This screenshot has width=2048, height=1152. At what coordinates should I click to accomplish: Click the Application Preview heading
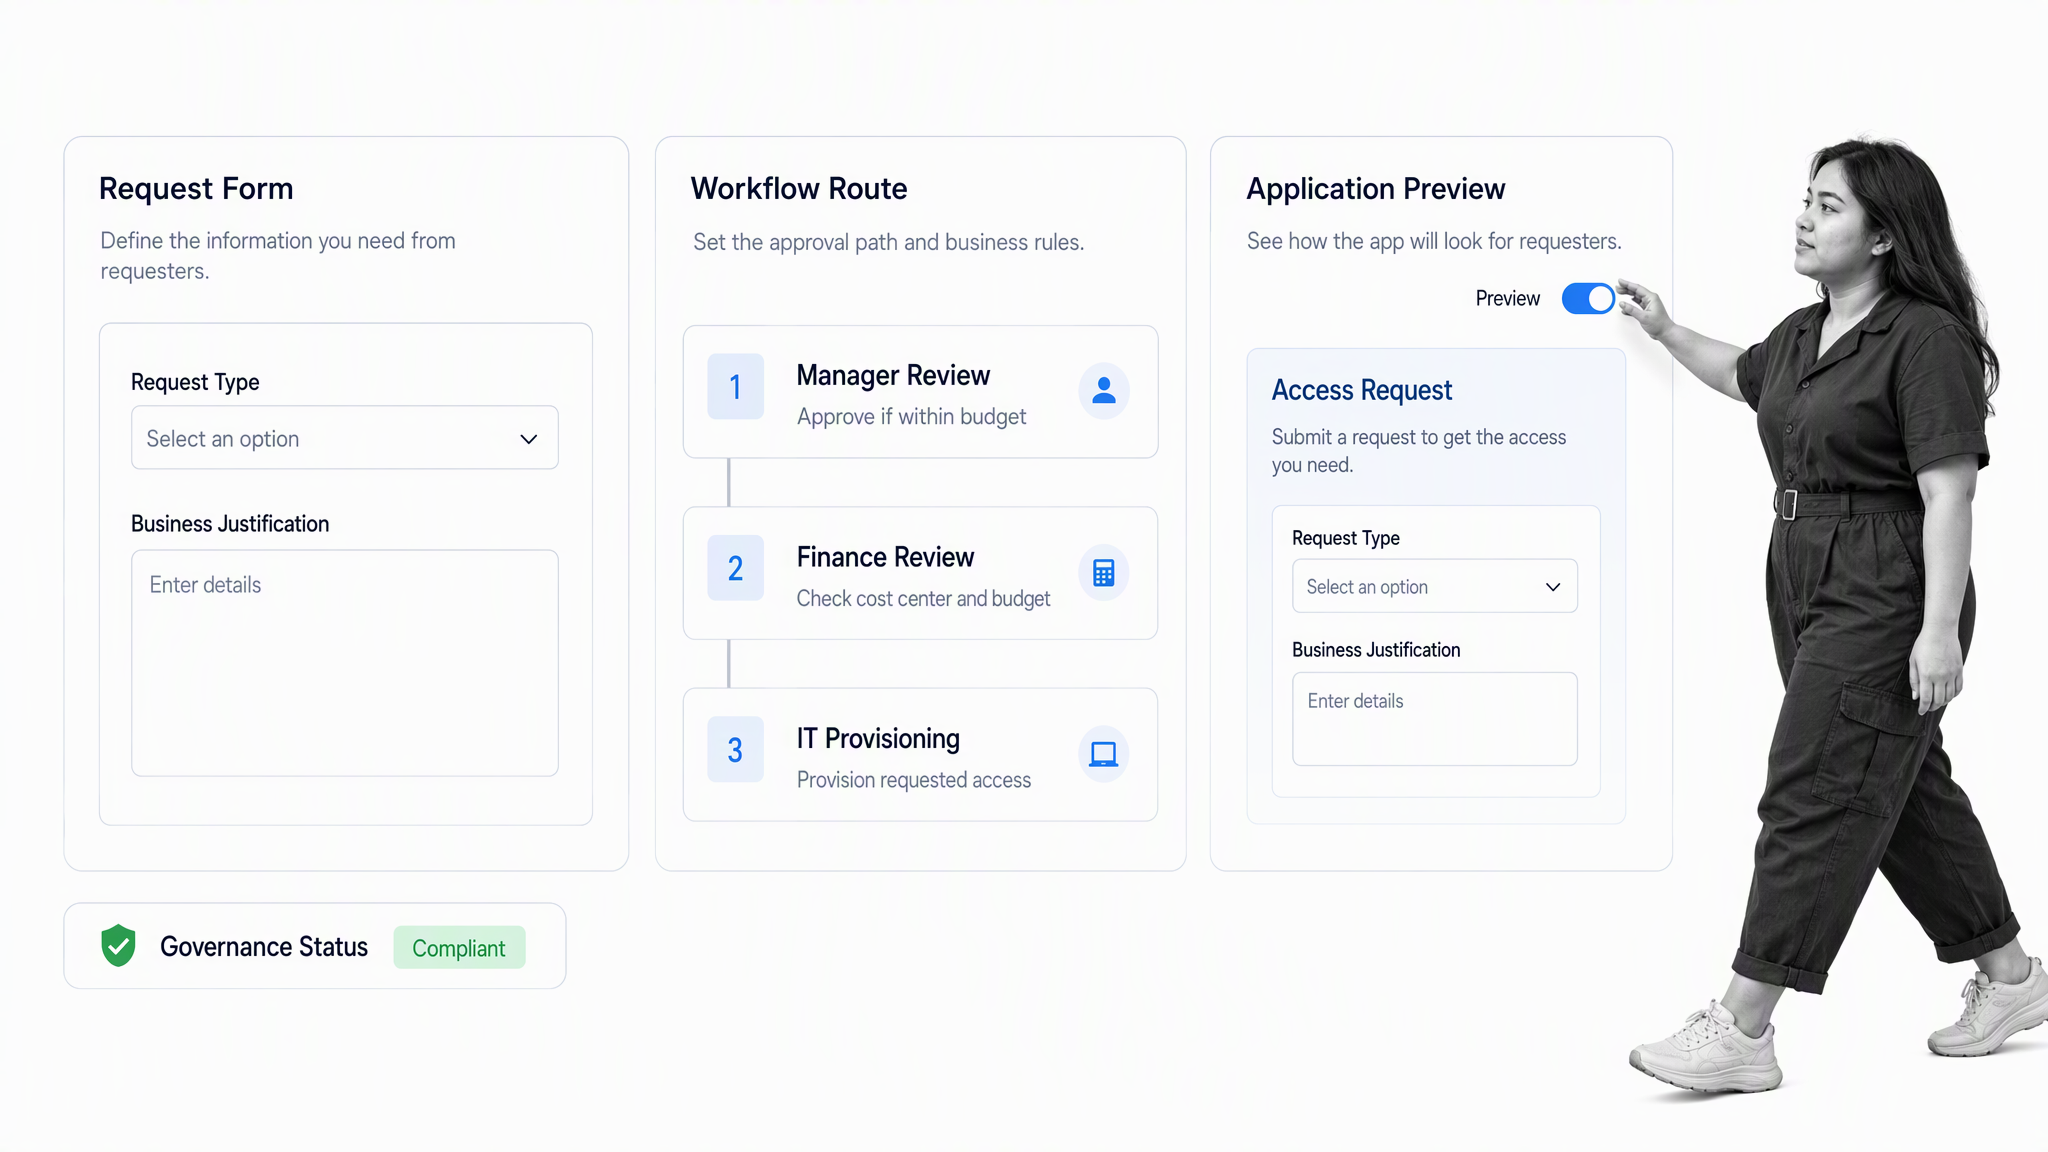[x=1376, y=189]
